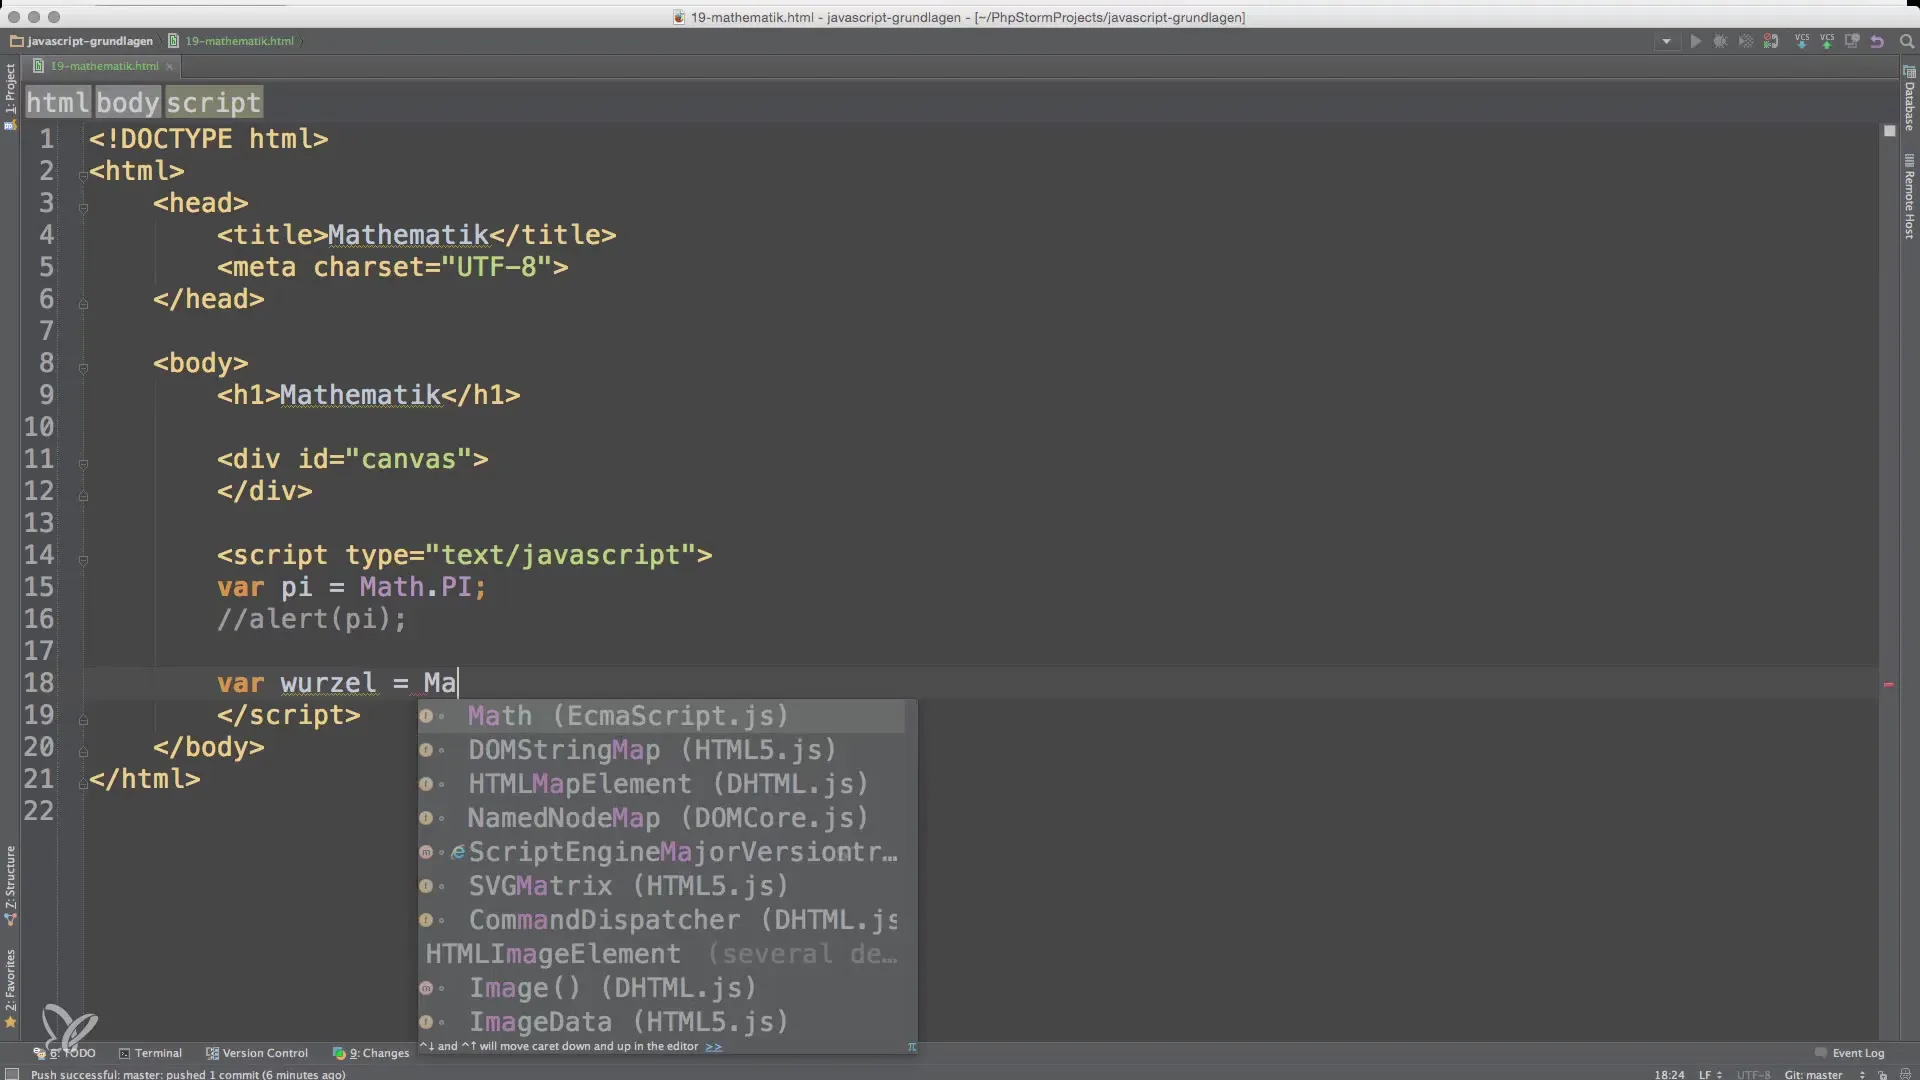Select ScriptEngineMajorVersion completion entry
This screenshot has width=1920, height=1080.
coord(661,852)
